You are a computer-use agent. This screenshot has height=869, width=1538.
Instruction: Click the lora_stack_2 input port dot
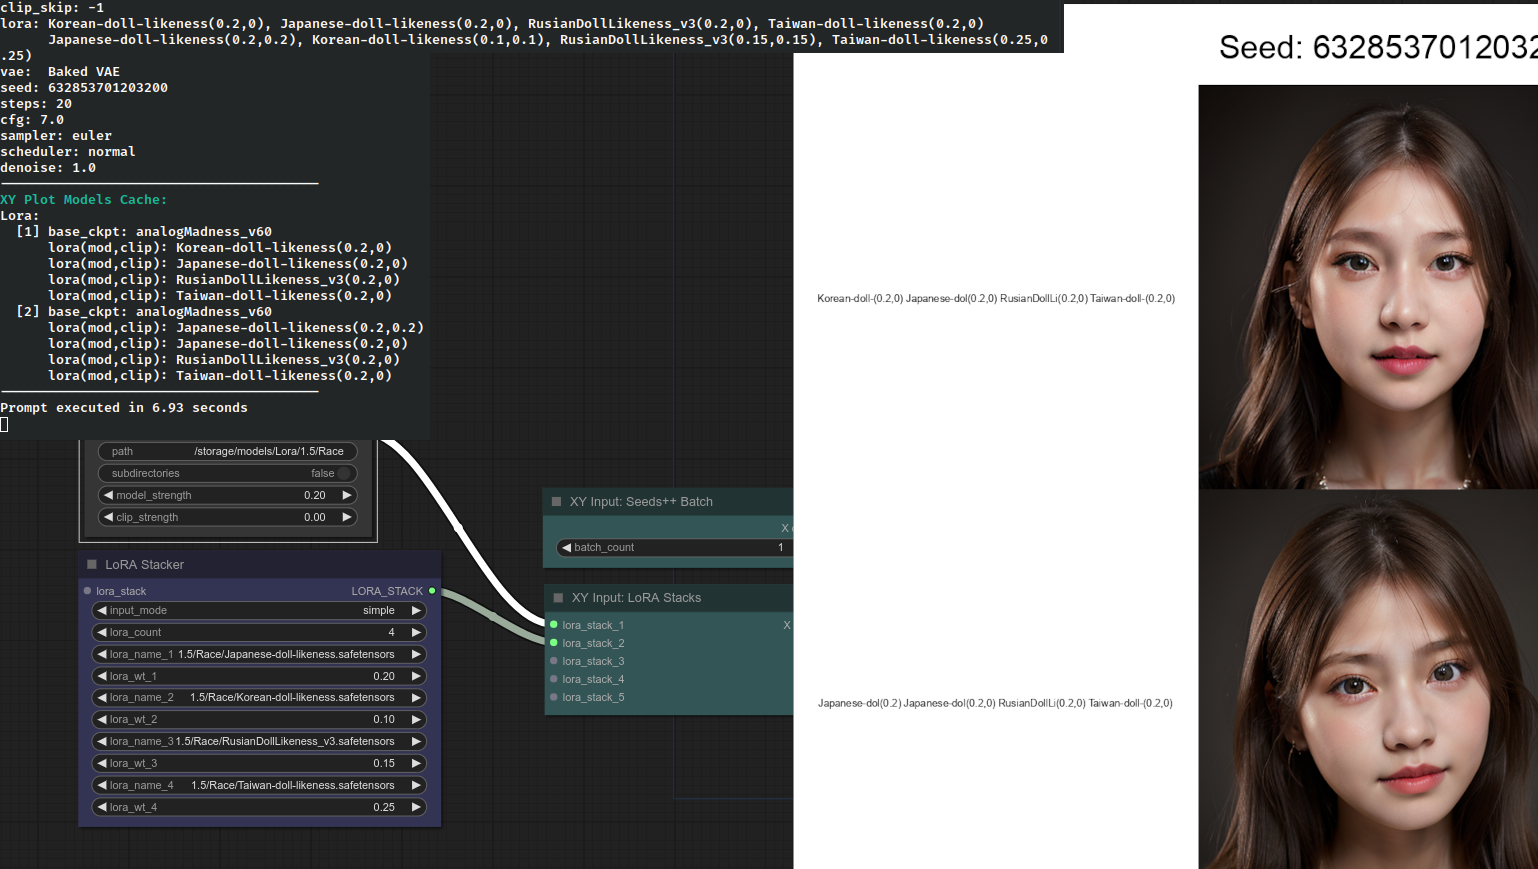coord(551,643)
